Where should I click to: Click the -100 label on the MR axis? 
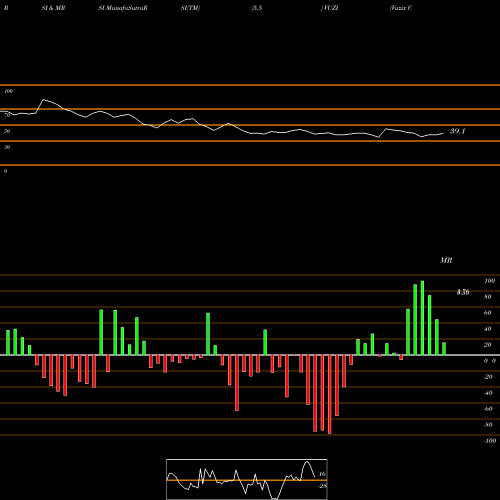tap(490, 441)
